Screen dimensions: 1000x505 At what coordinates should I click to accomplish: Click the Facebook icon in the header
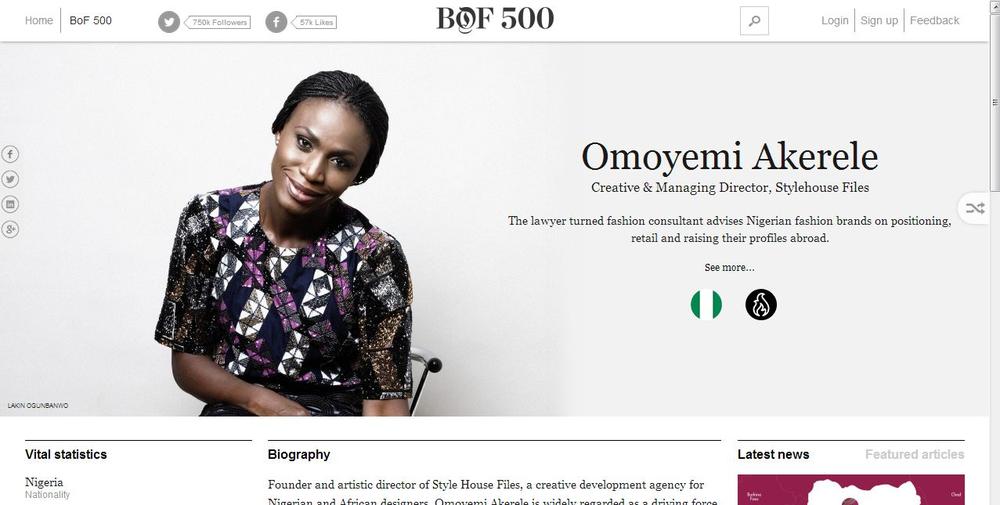point(276,22)
